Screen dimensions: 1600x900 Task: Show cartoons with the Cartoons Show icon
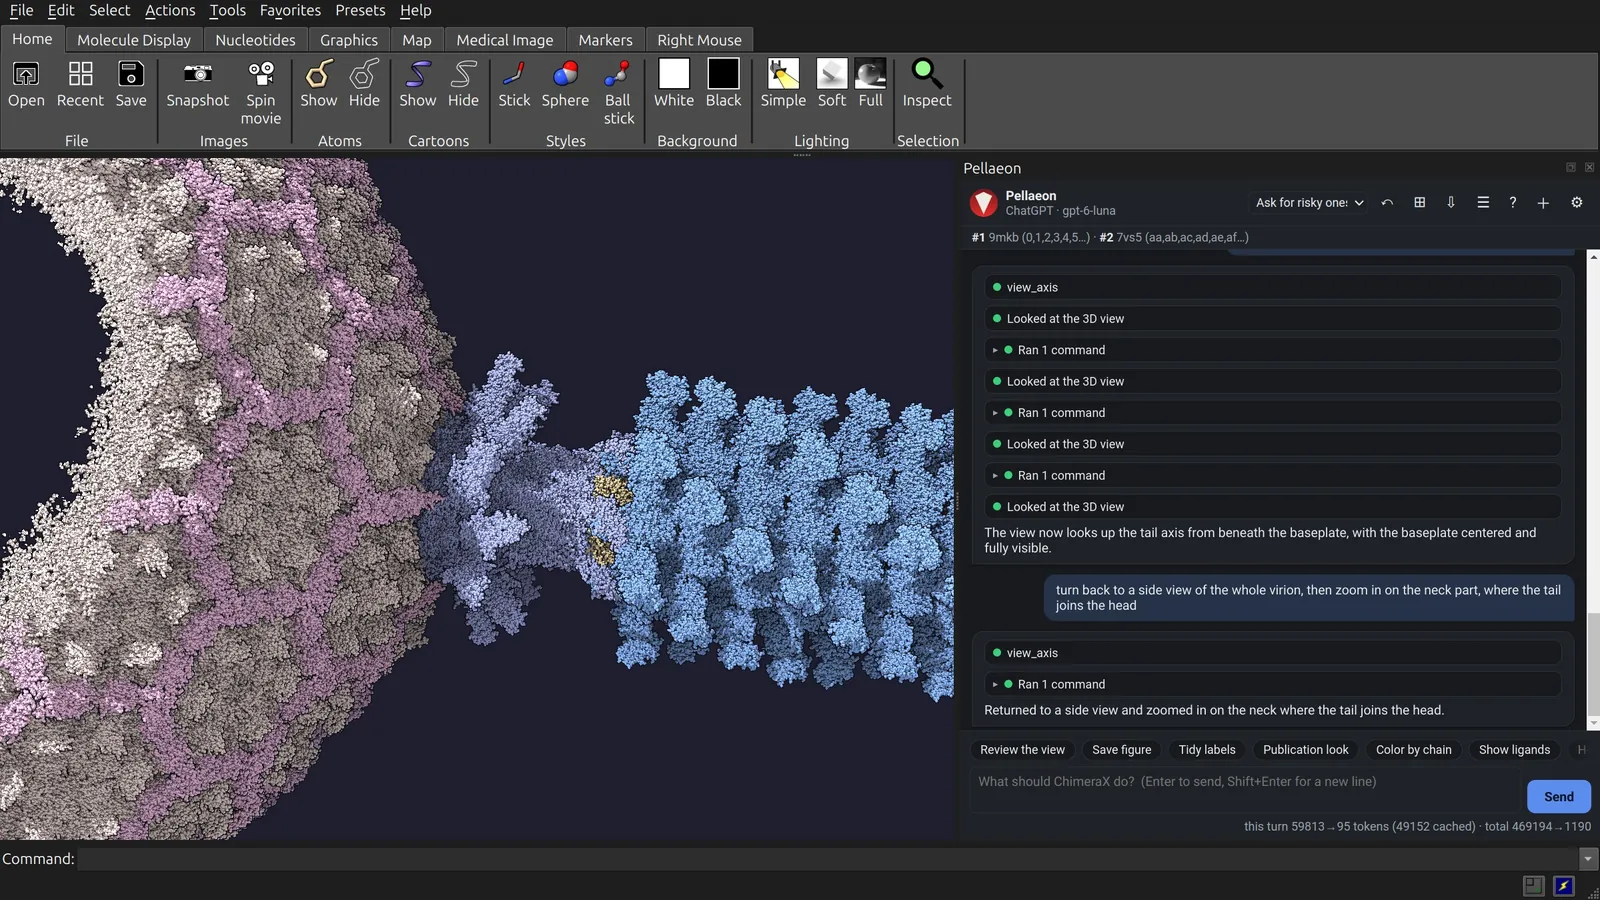click(x=418, y=84)
